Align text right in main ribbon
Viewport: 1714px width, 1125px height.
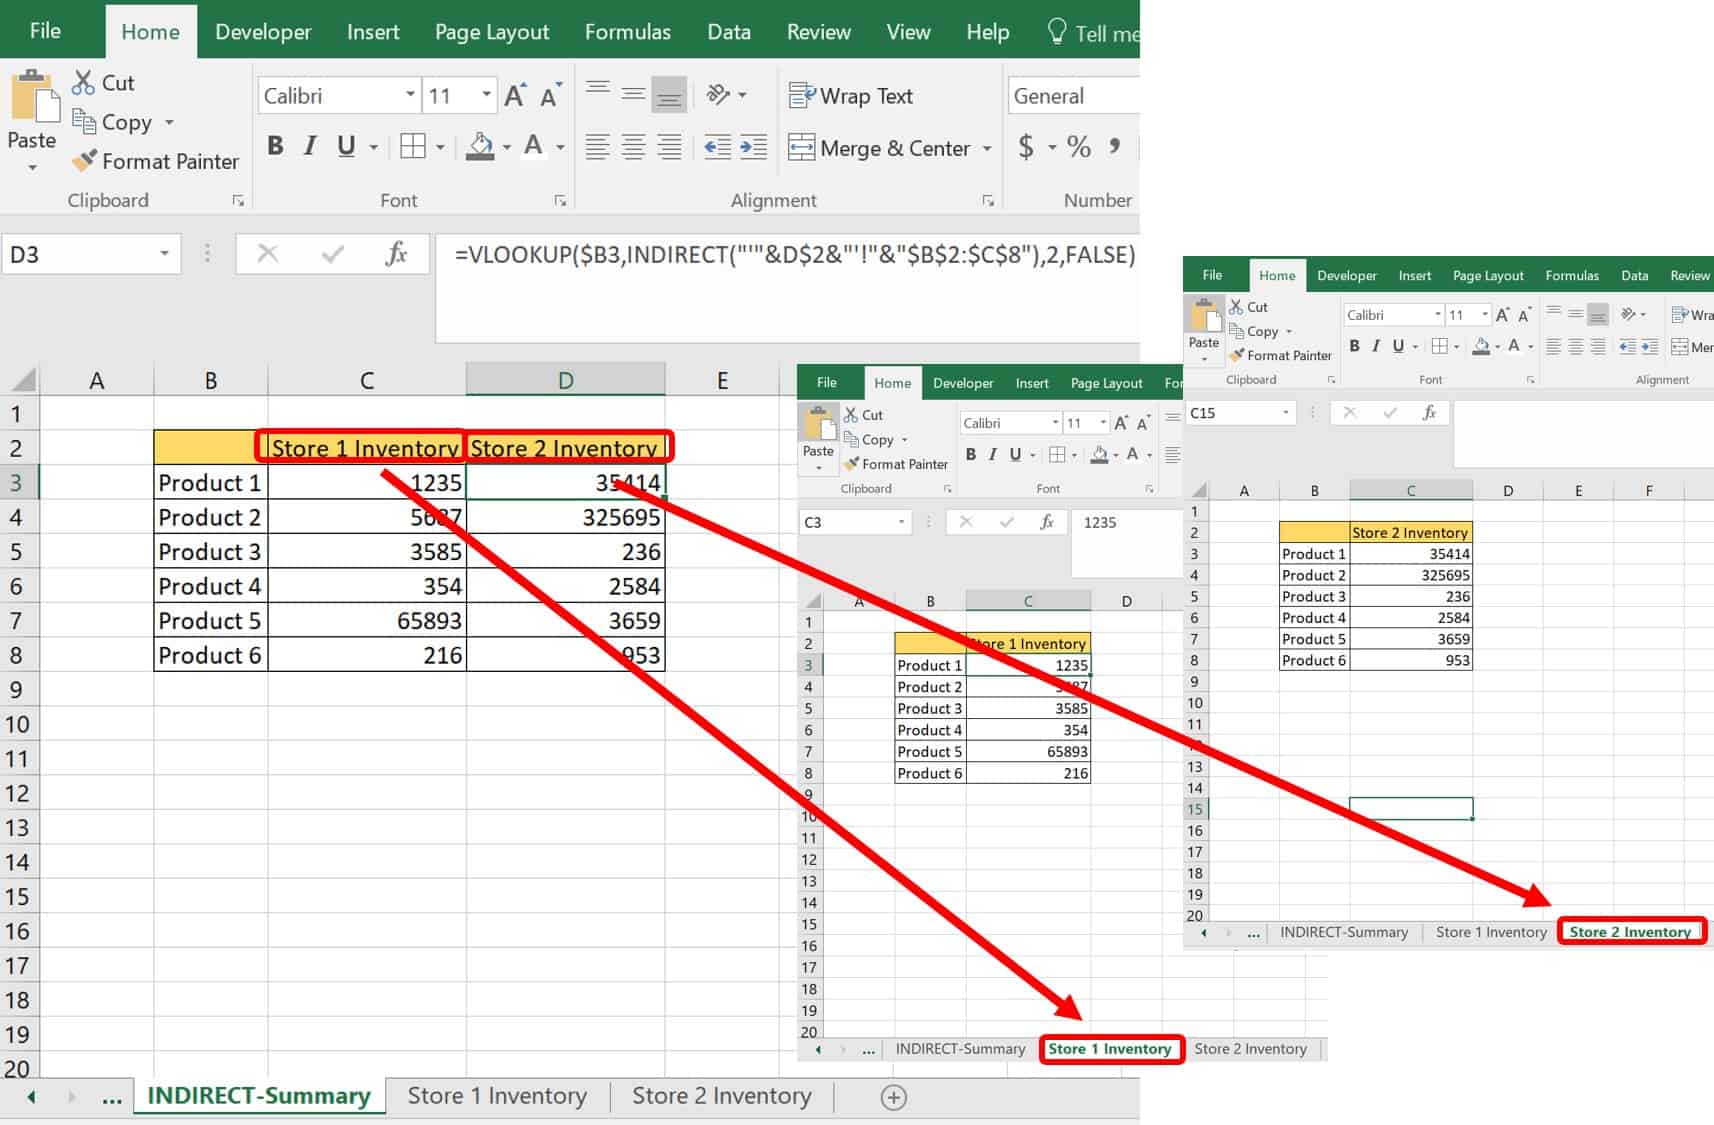669,148
